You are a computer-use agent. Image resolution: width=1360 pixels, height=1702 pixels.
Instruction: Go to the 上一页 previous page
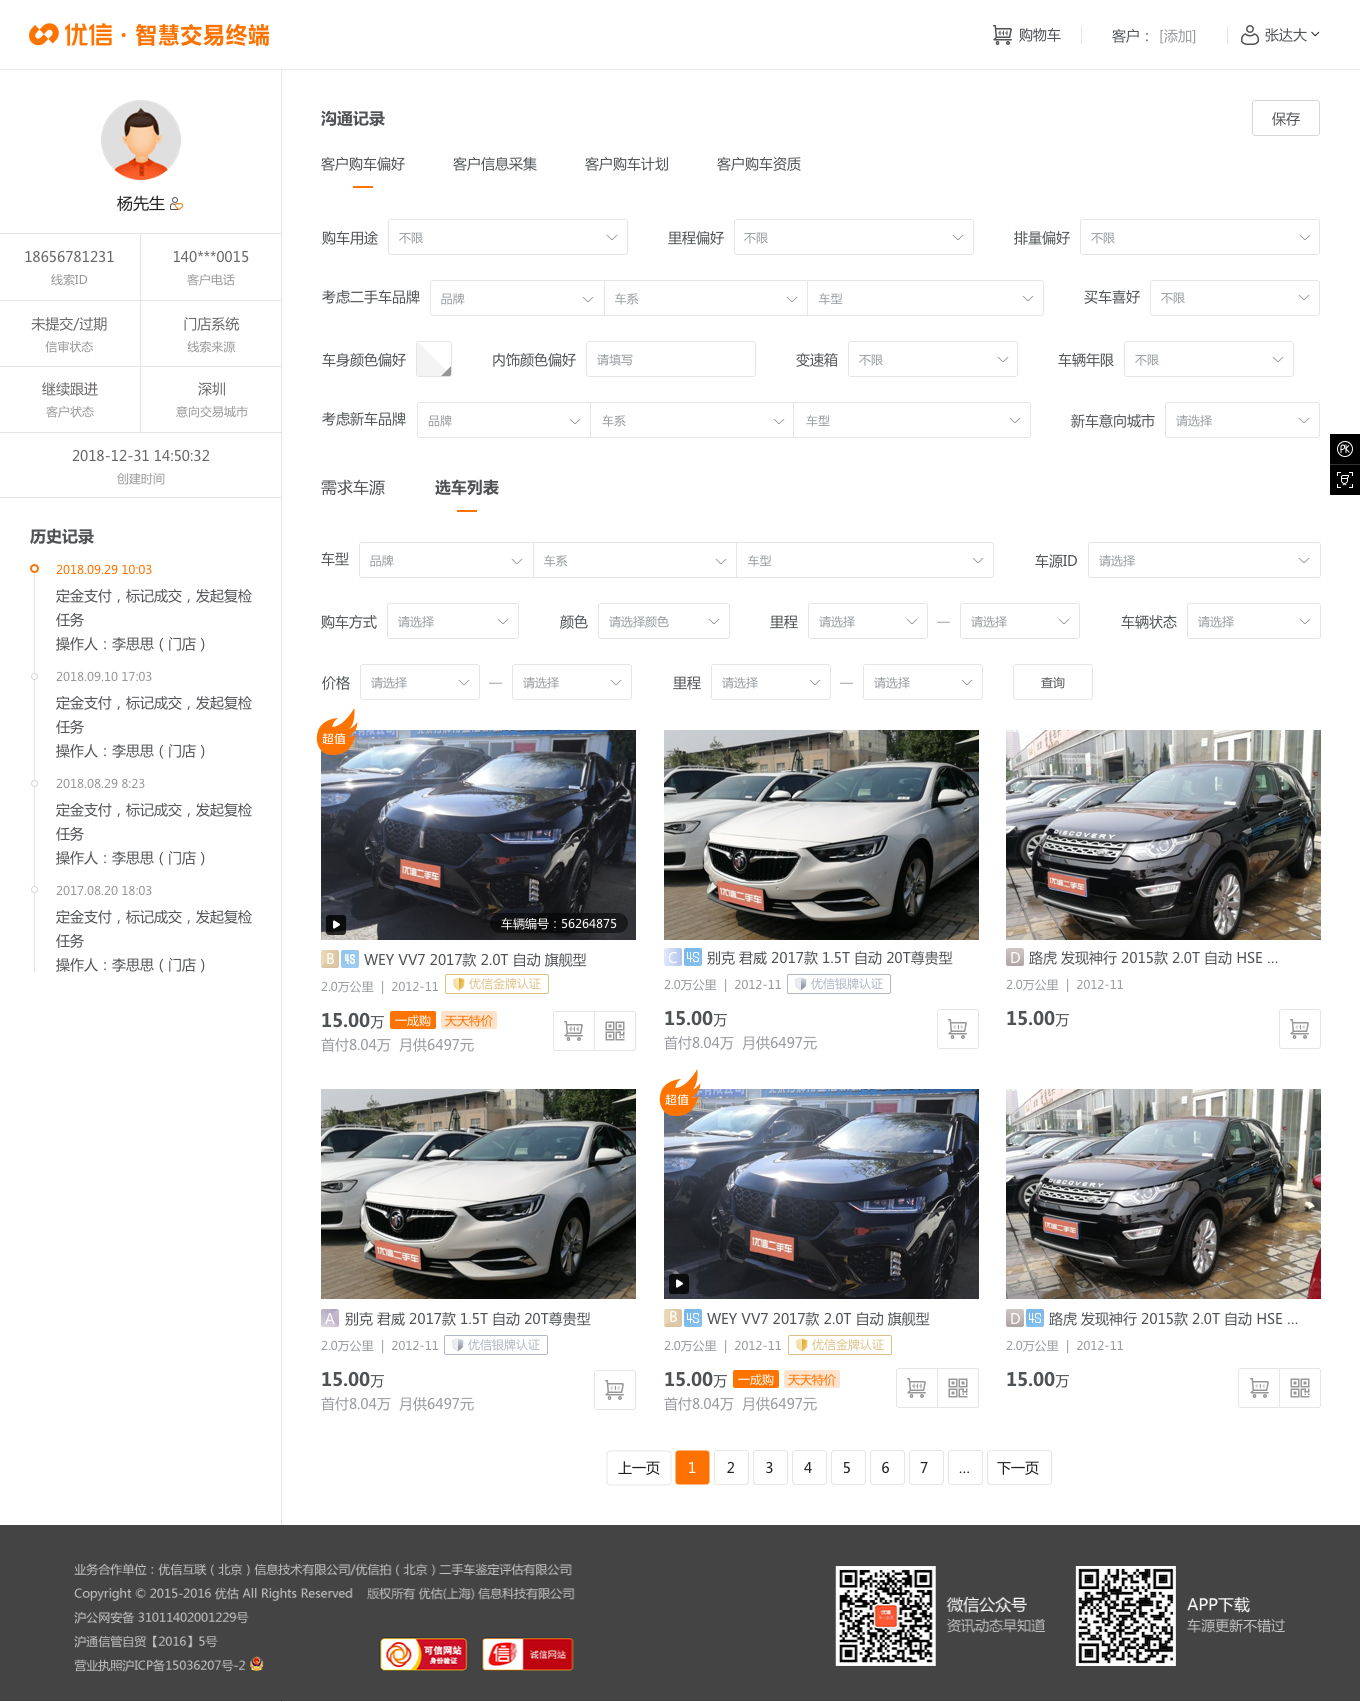pos(639,1468)
